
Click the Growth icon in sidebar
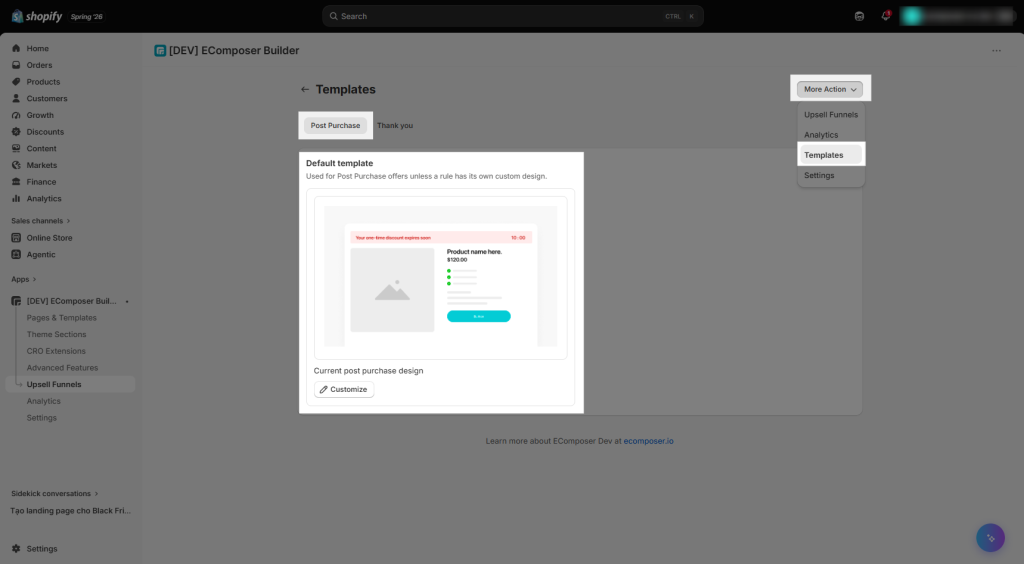point(16,115)
